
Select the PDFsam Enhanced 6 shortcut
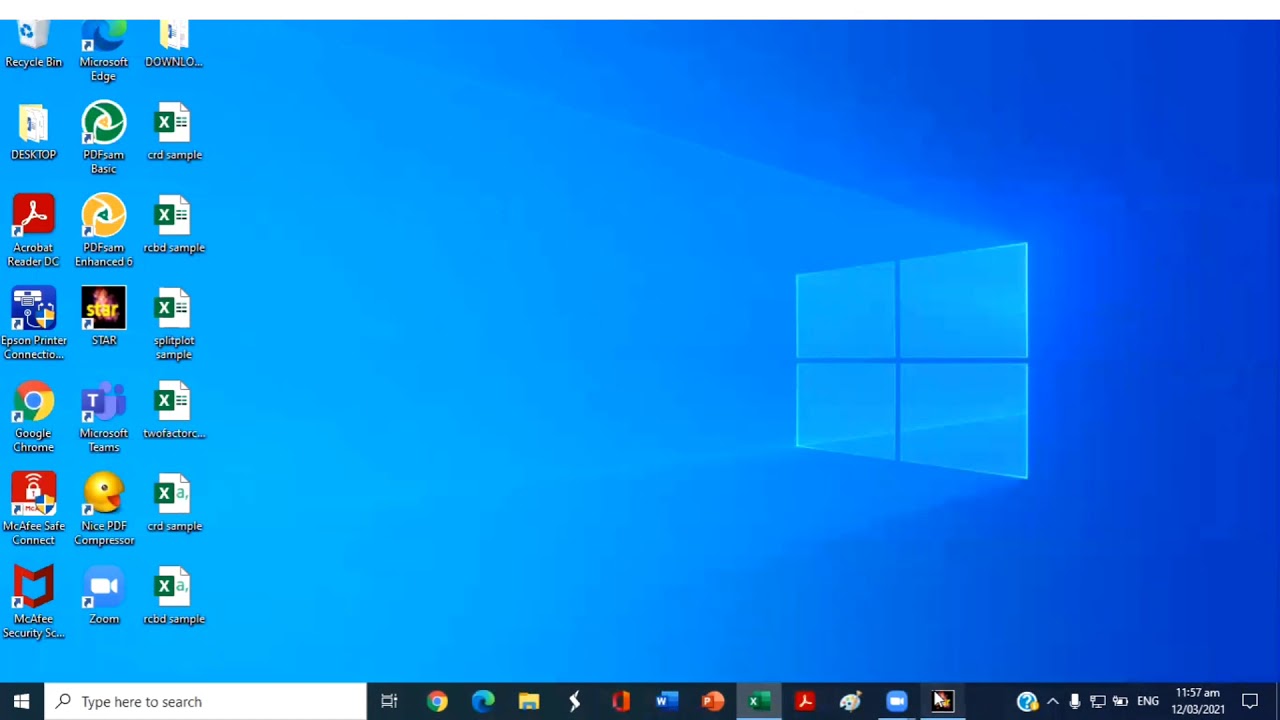103,232
